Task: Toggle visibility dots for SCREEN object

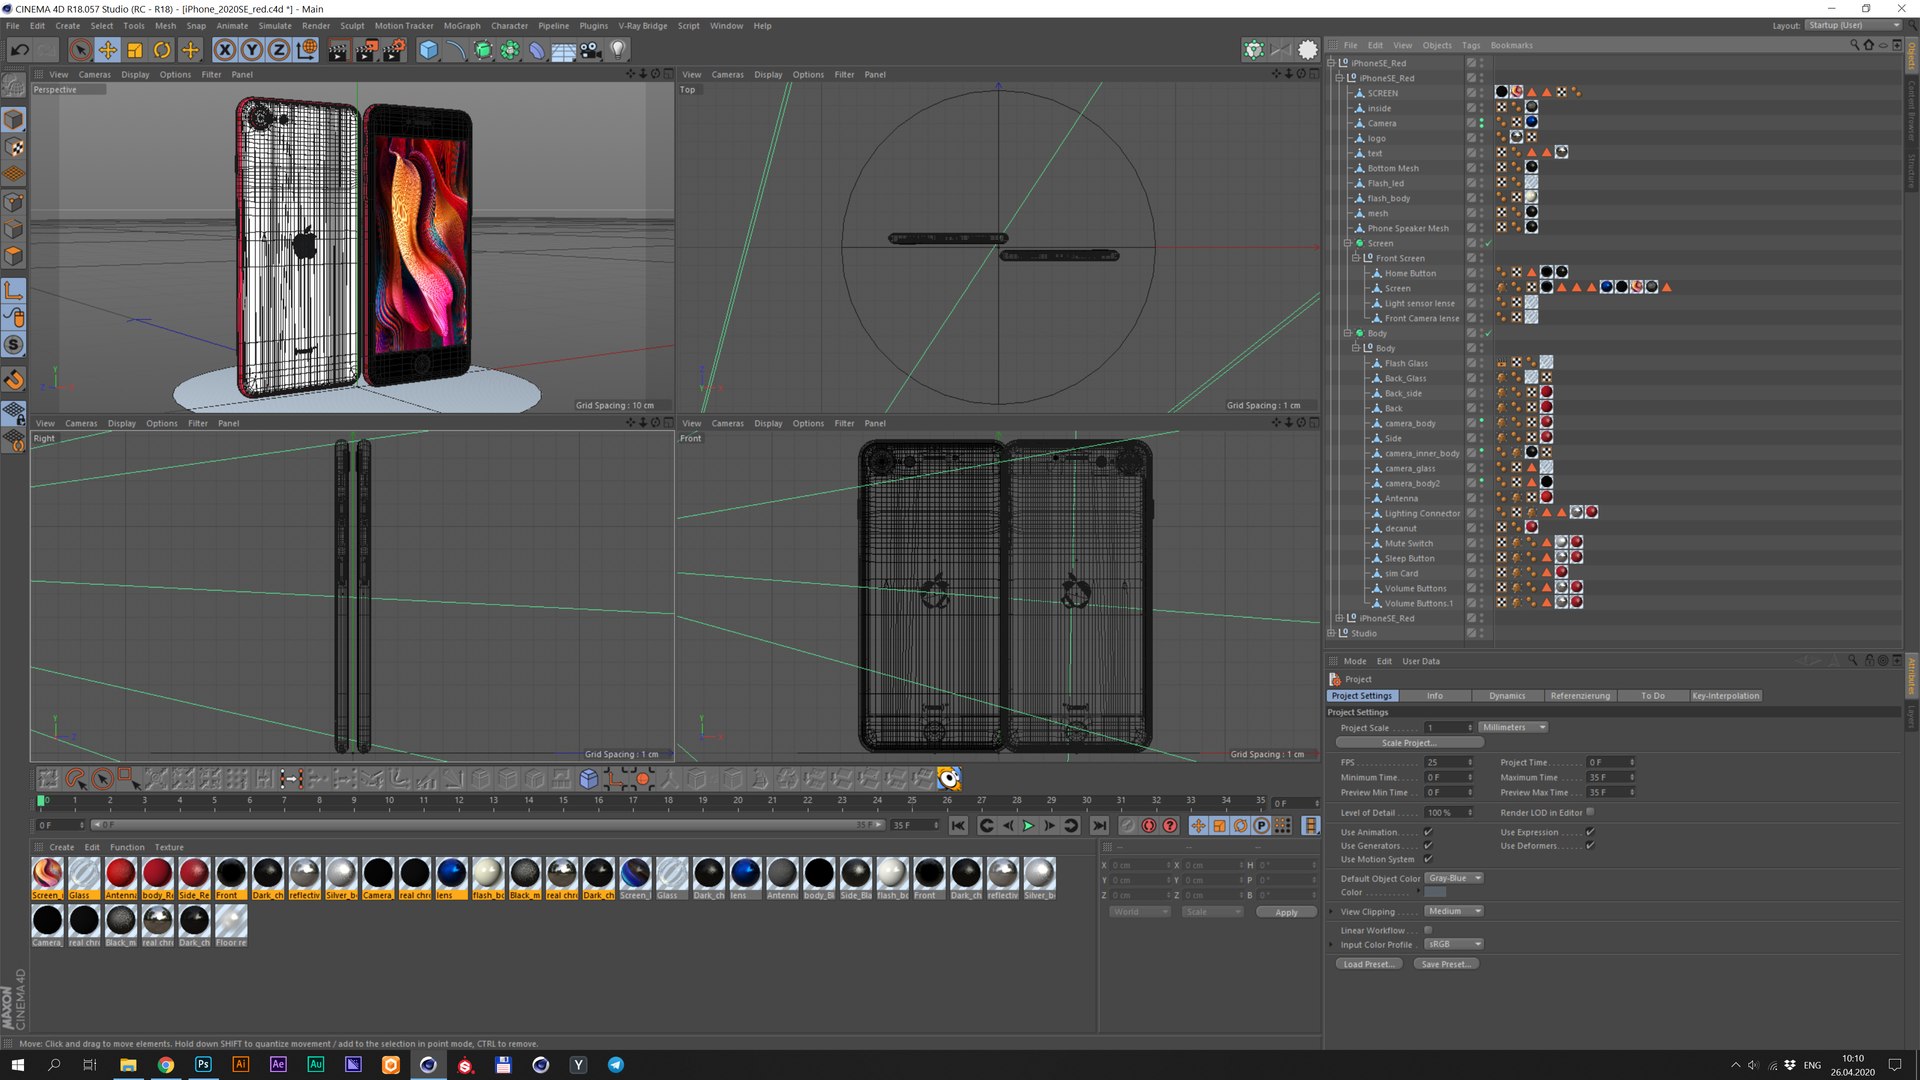Action: pos(1482,93)
